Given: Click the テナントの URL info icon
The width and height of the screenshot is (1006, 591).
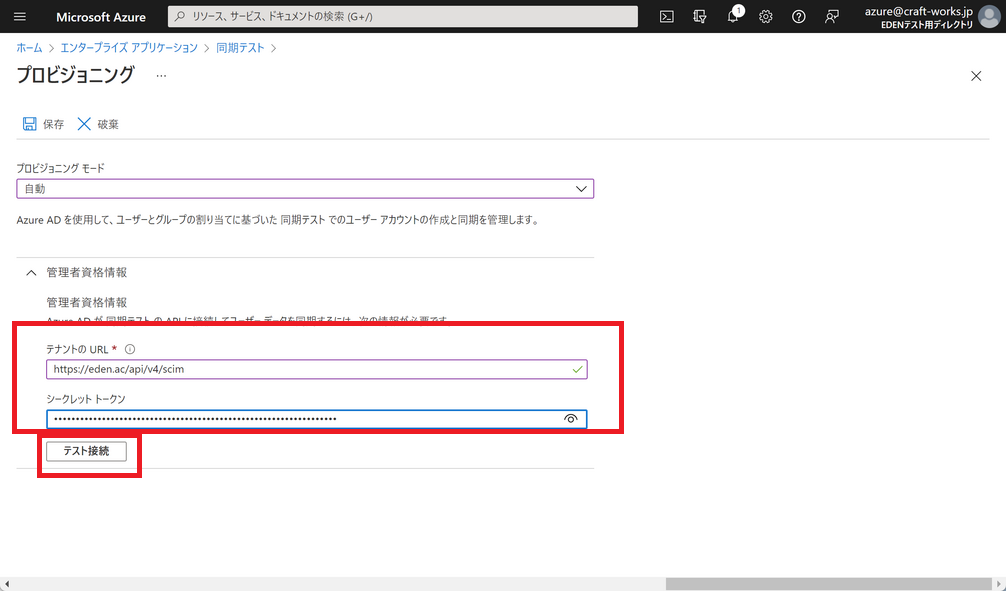Looking at the screenshot, I should [130, 349].
